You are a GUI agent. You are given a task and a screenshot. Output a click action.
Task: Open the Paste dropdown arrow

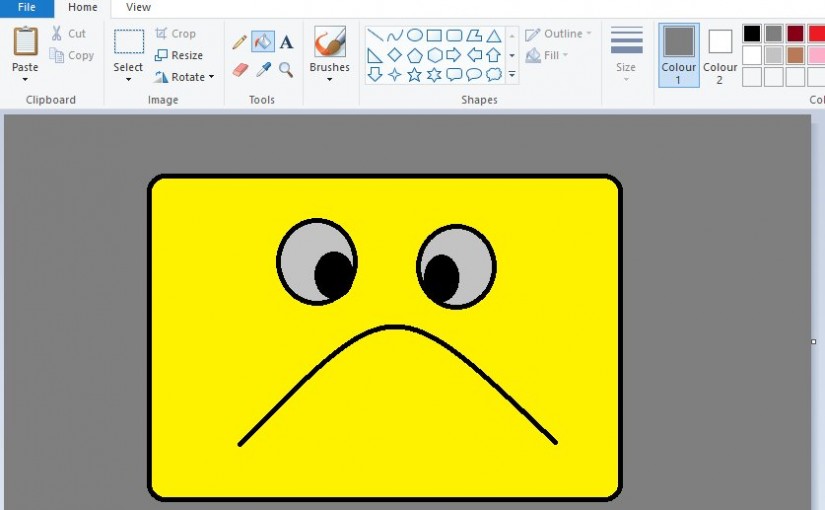click(25, 79)
